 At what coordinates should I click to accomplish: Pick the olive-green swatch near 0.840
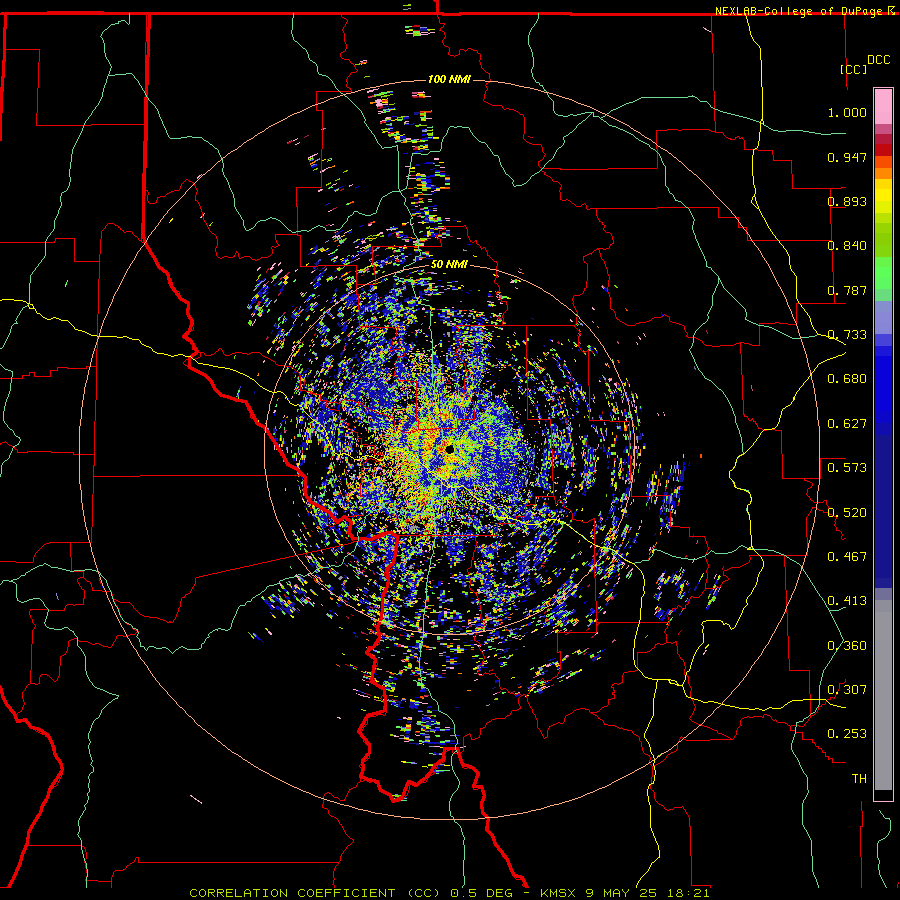click(x=883, y=240)
